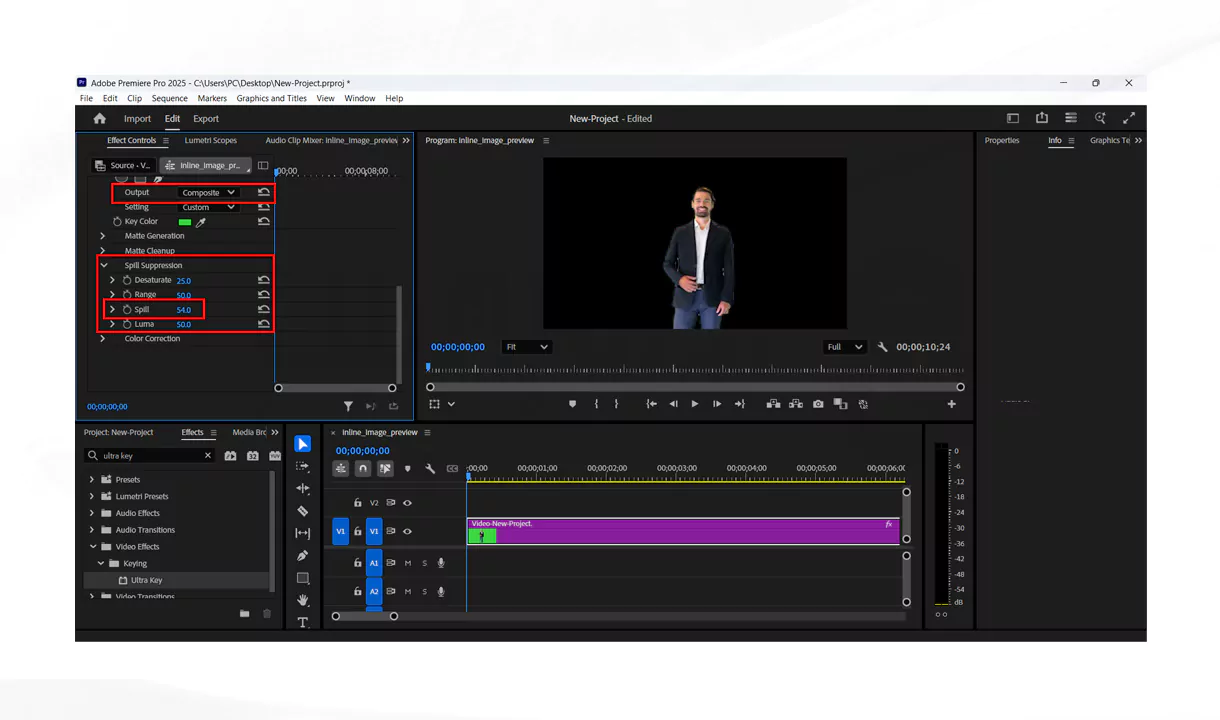
Task: Activate the Pen tool in timeline tools
Action: point(303,556)
